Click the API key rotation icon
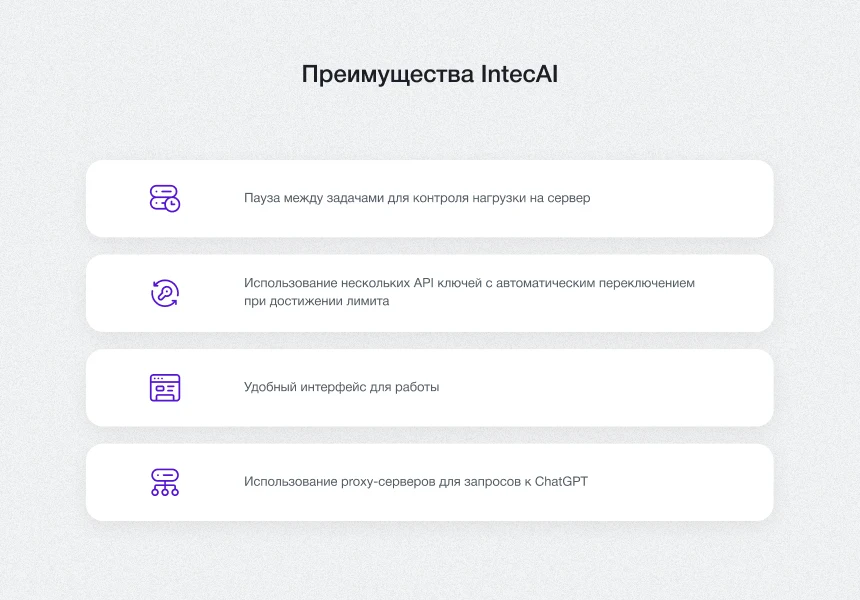The width and height of the screenshot is (860, 600). click(x=165, y=293)
